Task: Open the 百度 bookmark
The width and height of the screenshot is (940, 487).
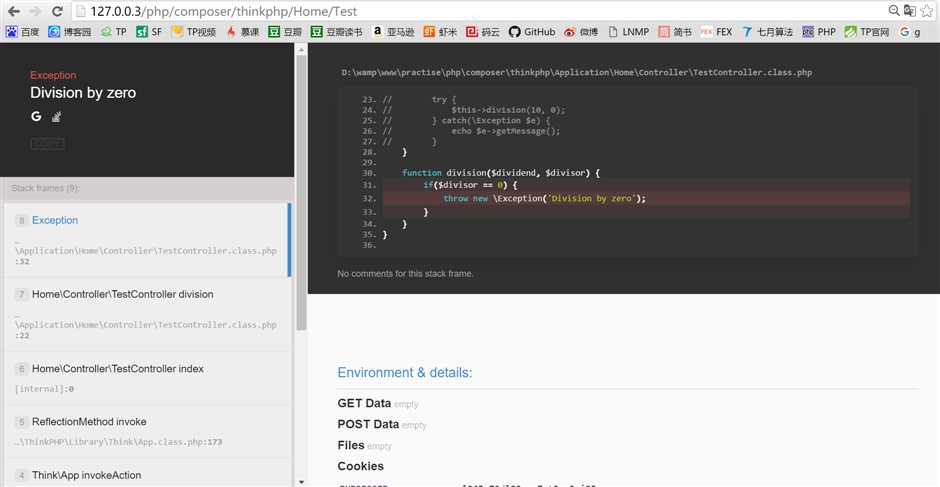Action: point(22,32)
